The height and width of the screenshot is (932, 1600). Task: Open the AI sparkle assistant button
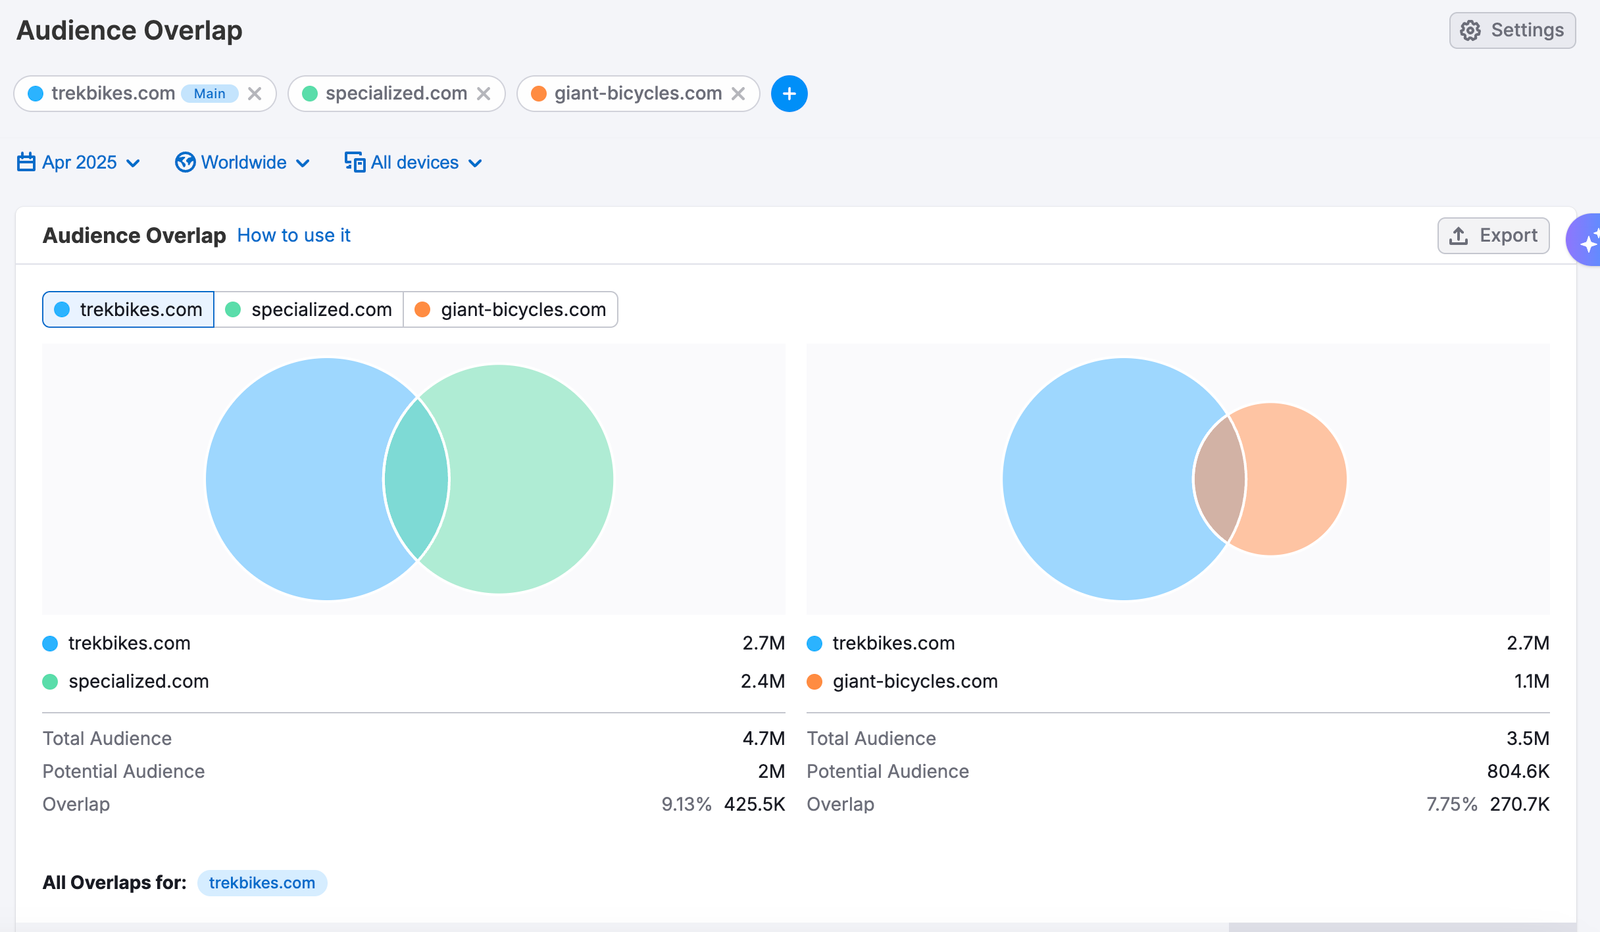[x=1586, y=241]
